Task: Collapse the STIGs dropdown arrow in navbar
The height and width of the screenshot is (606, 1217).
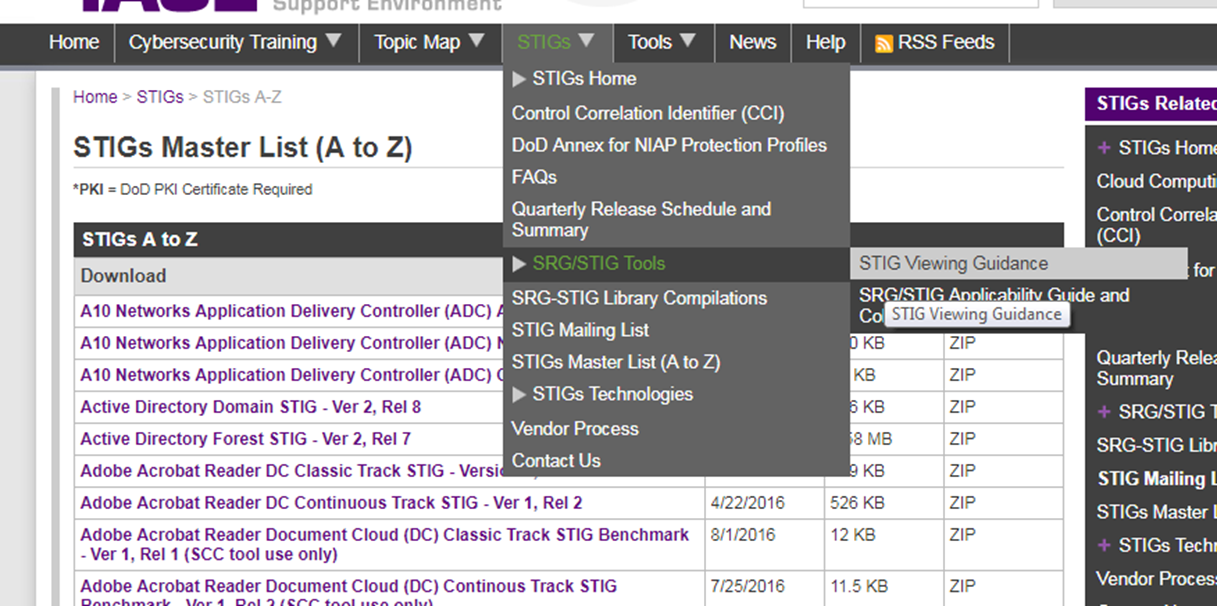Action: click(x=586, y=41)
